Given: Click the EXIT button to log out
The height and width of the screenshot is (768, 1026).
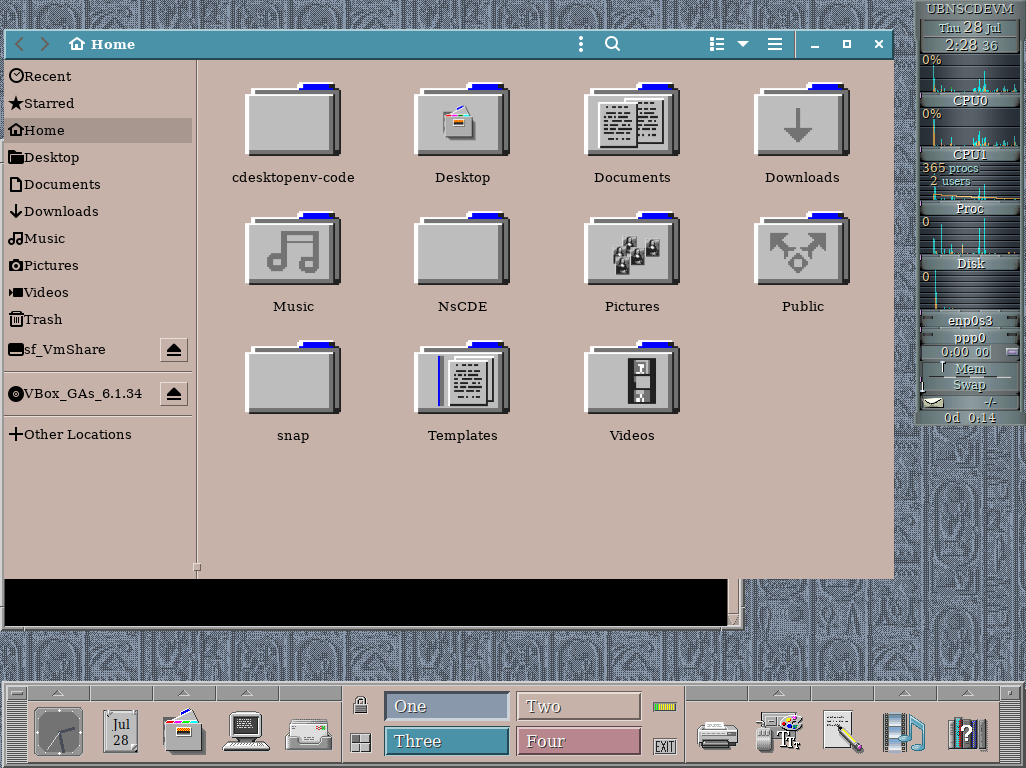Looking at the screenshot, I should coord(663,745).
